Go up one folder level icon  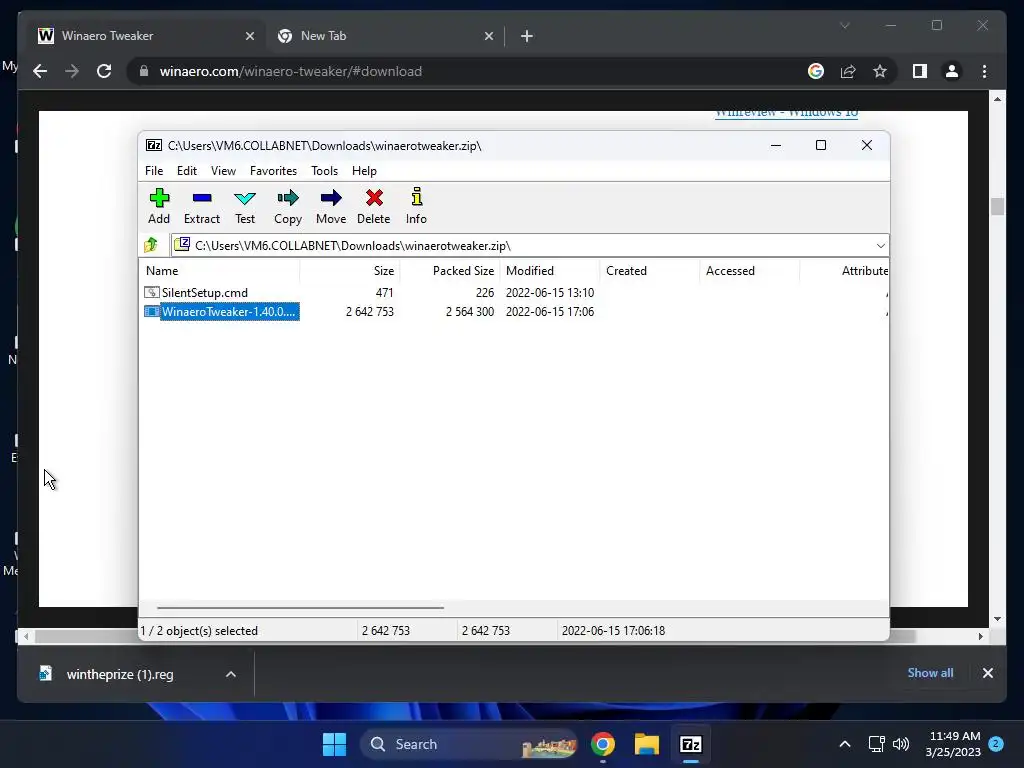tap(152, 245)
